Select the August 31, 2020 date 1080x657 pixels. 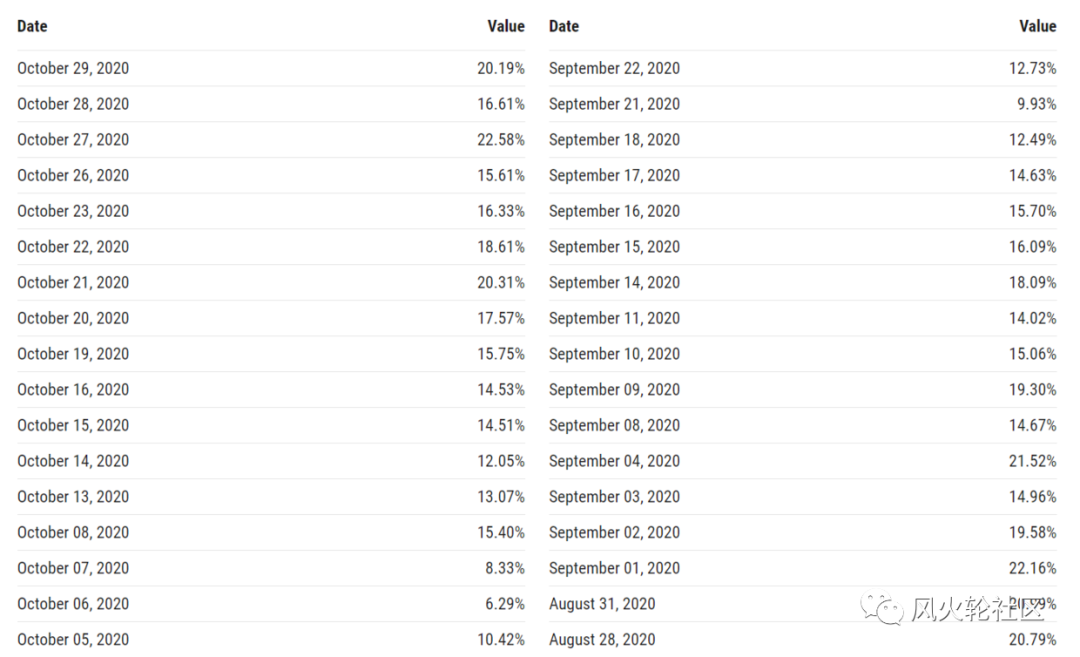pyautogui.click(x=602, y=604)
